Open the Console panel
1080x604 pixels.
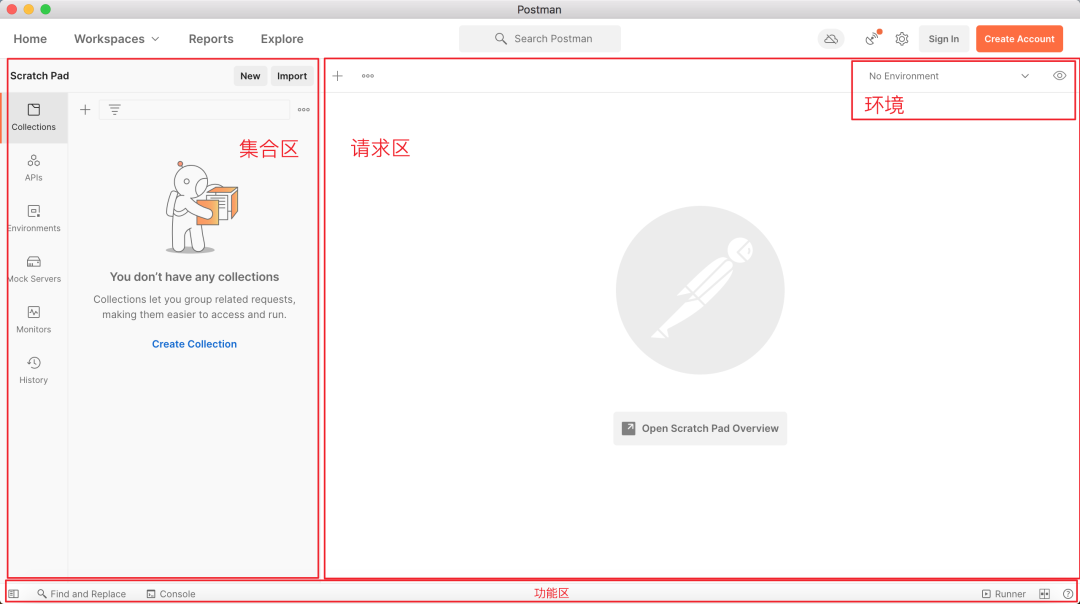pos(171,594)
